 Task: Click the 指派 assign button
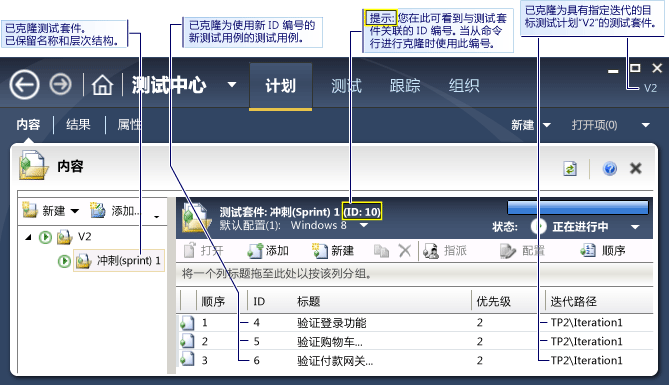coord(445,251)
